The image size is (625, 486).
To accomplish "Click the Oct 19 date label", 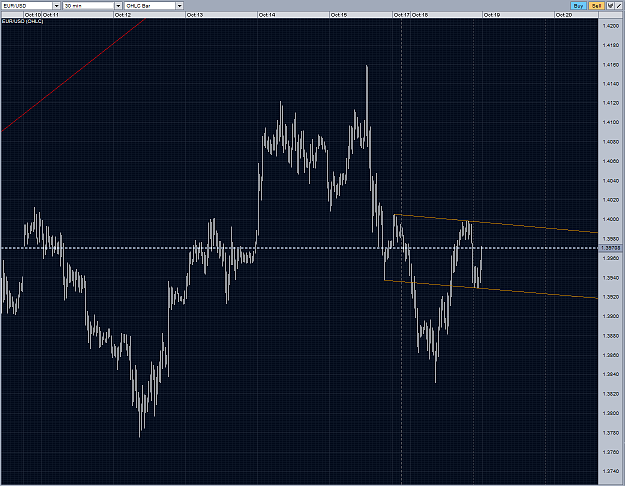I will [492, 15].
